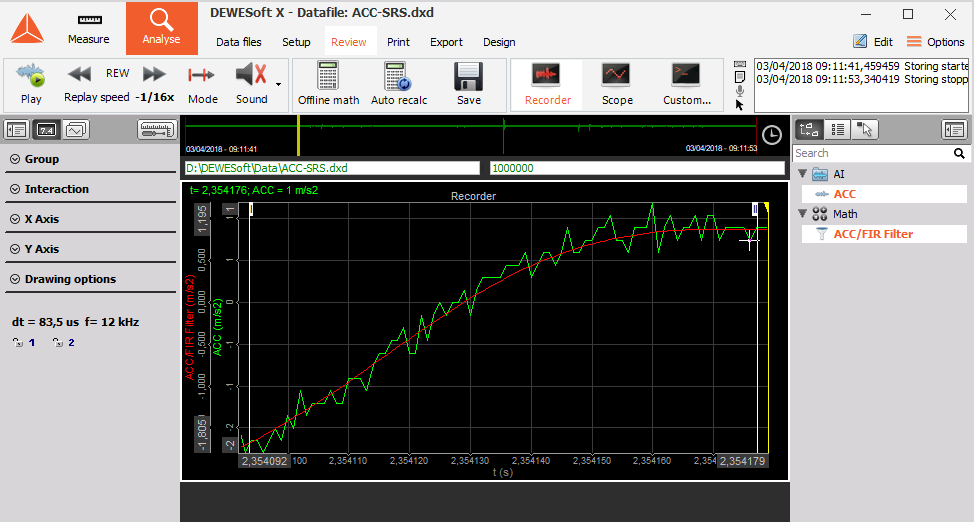Go to the Print tab
Image resolution: width=974 pixels, height=522 pixels.
click(x=398, y=42)
